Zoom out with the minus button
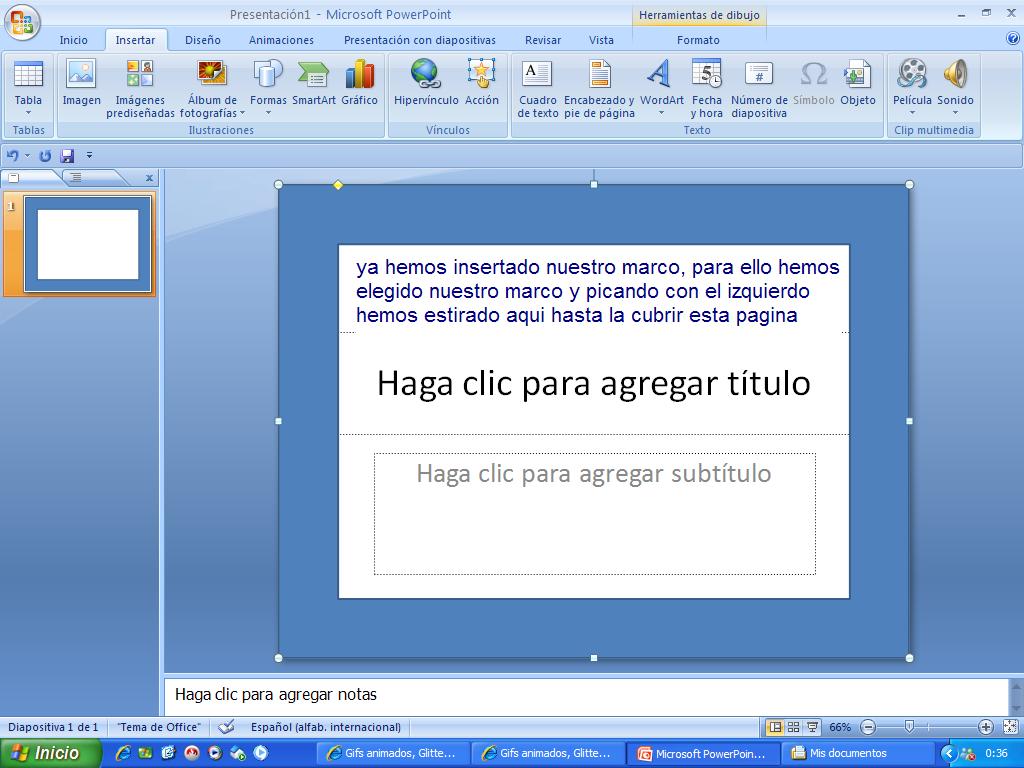 click(x=869, y=727)
